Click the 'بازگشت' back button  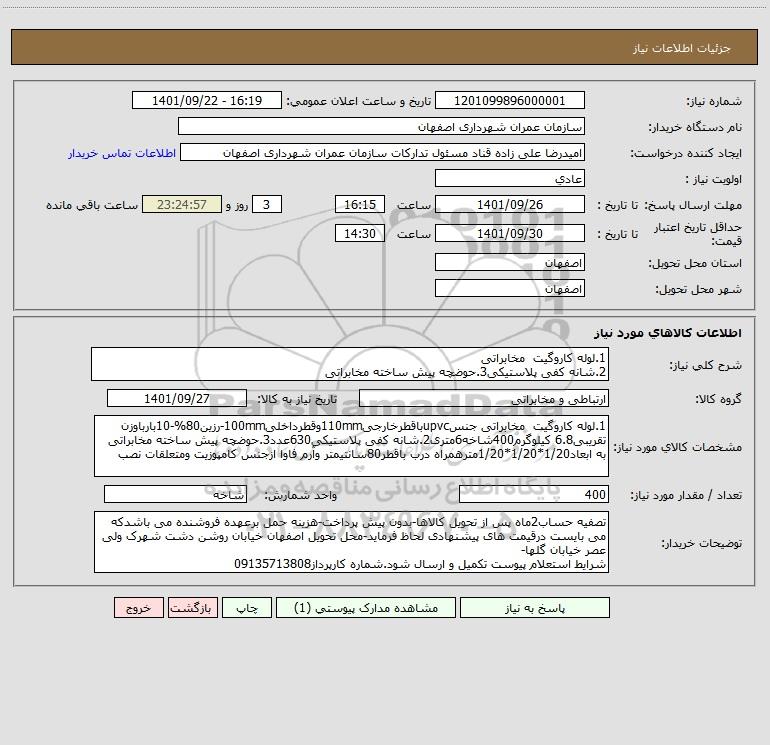(x=192, y=607)
